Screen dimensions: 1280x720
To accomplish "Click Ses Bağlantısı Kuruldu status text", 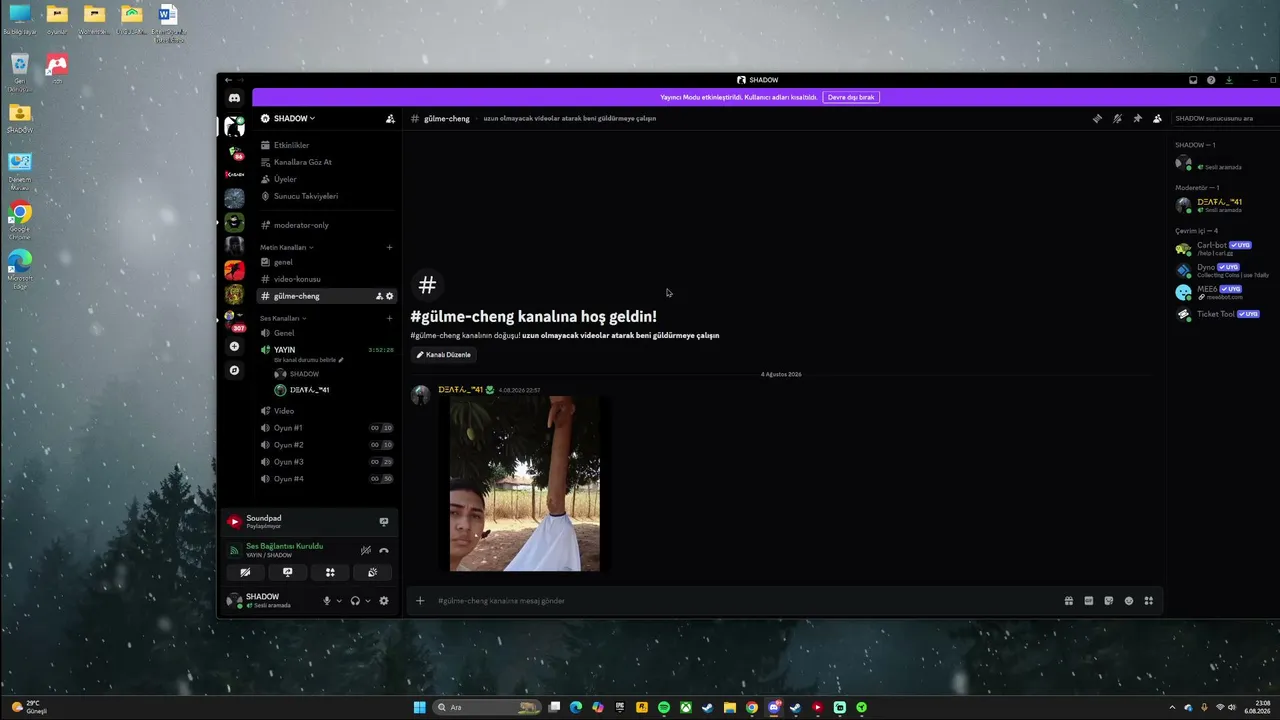I will 285,546.
